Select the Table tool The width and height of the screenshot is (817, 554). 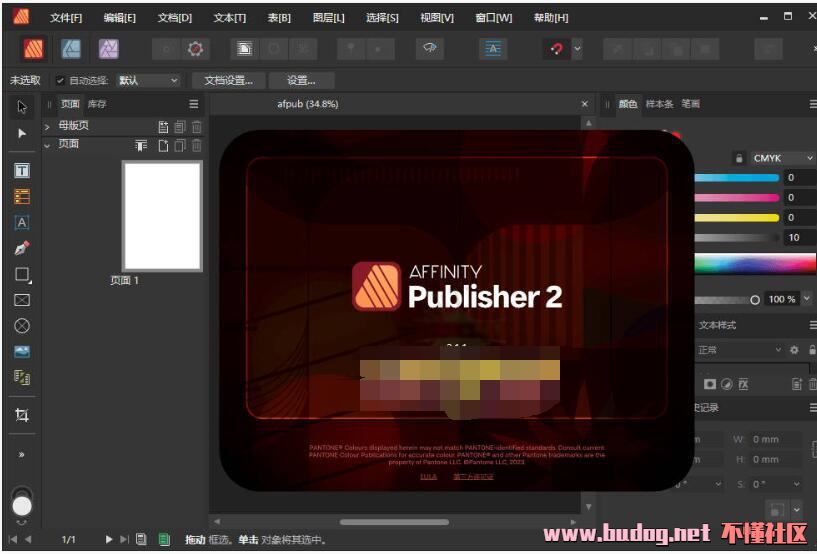(x=22, y=197)
